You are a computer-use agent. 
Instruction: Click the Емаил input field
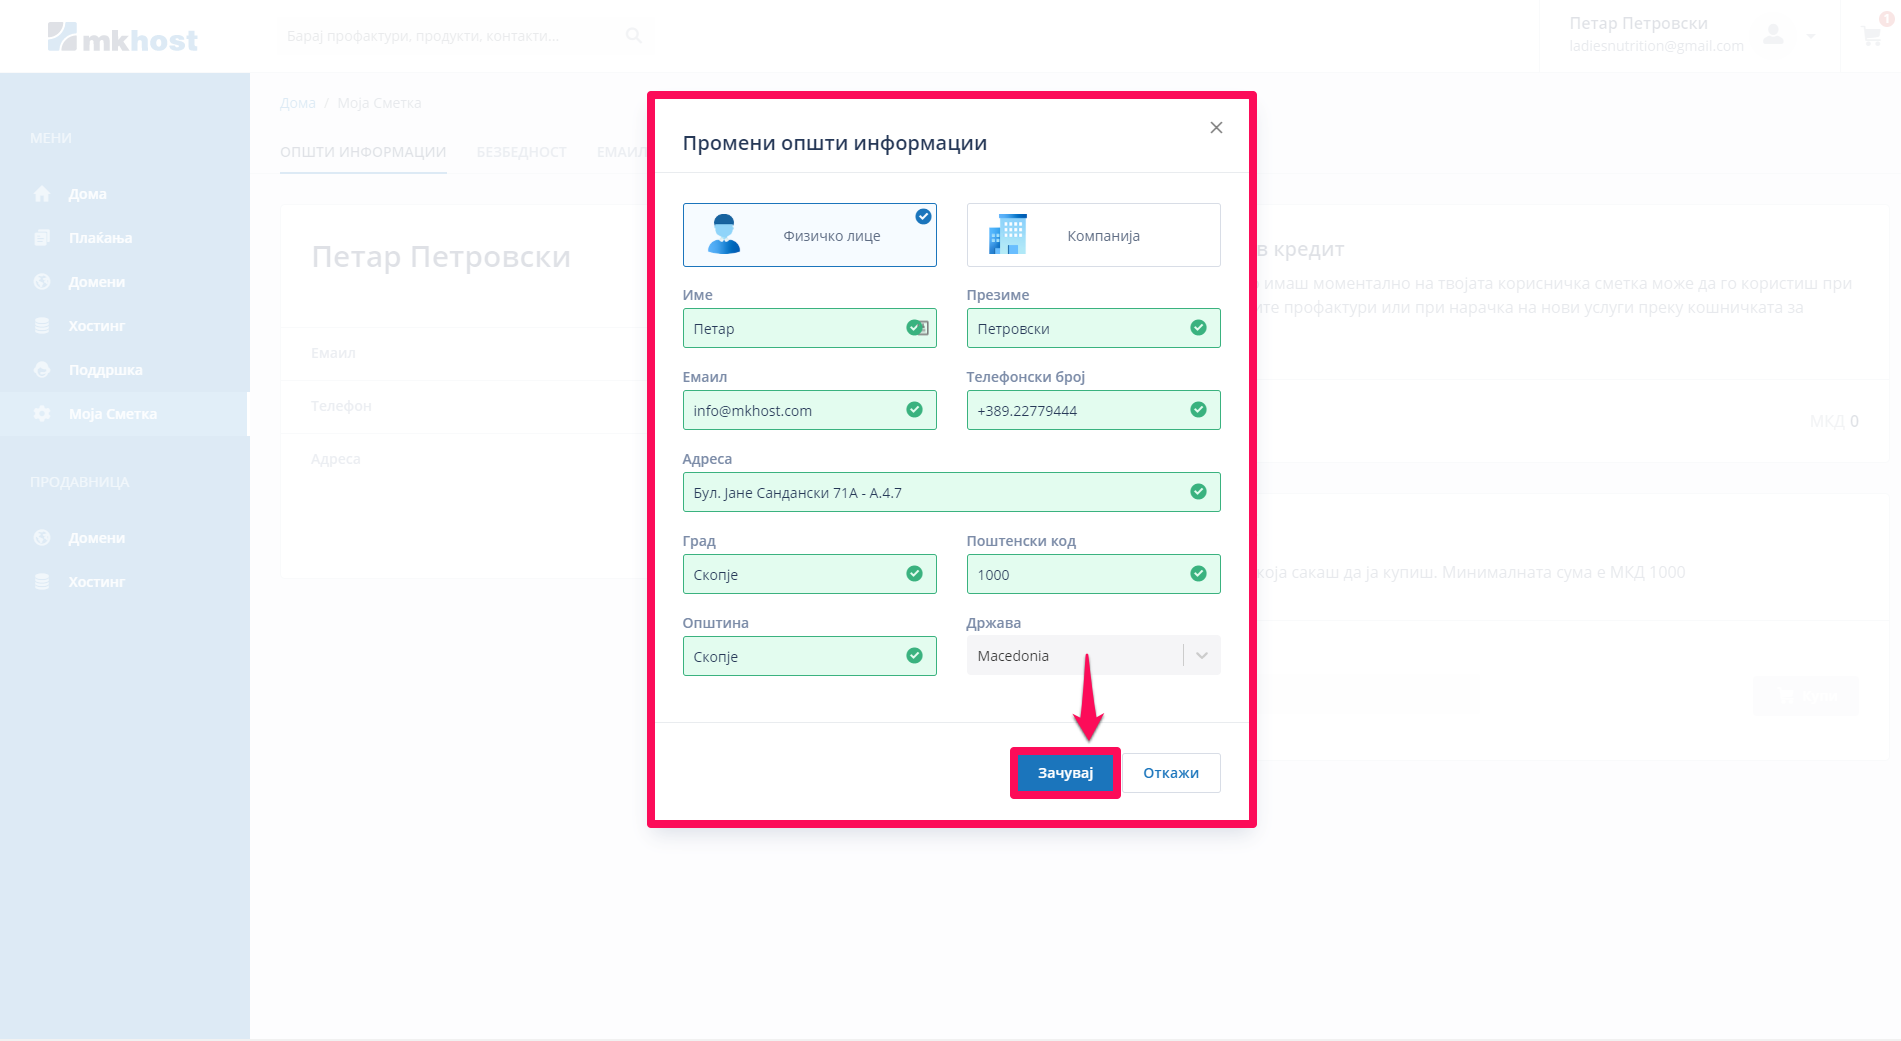795,410
